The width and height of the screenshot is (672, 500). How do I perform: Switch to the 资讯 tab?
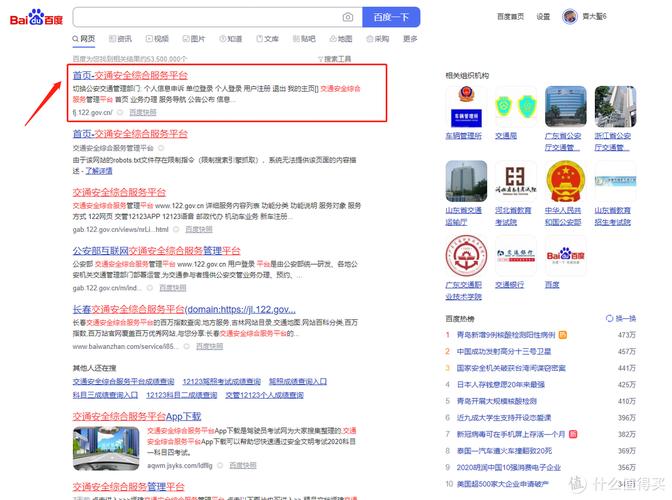[x=120, y=39]
